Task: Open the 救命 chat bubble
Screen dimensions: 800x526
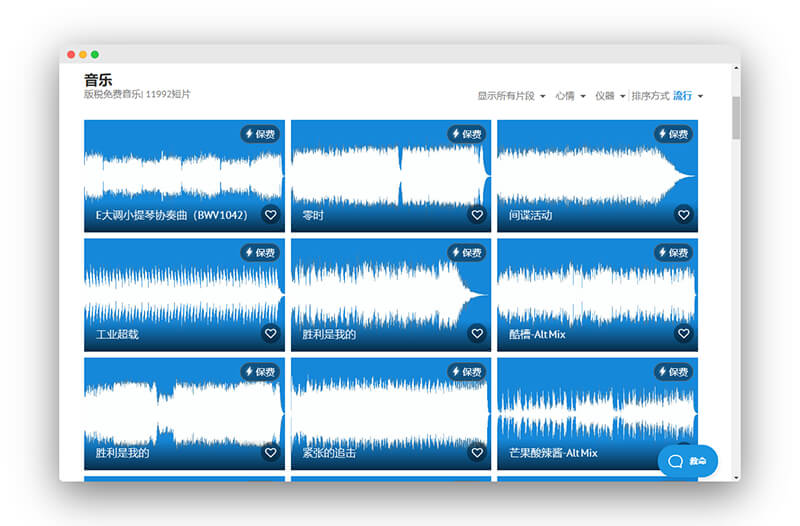Action: pyautogui.click(x=688, y=461)
